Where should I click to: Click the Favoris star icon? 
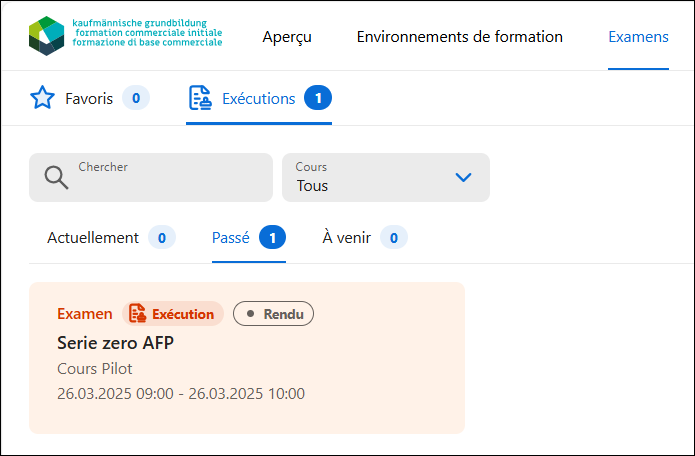click(x=42, y=98)
